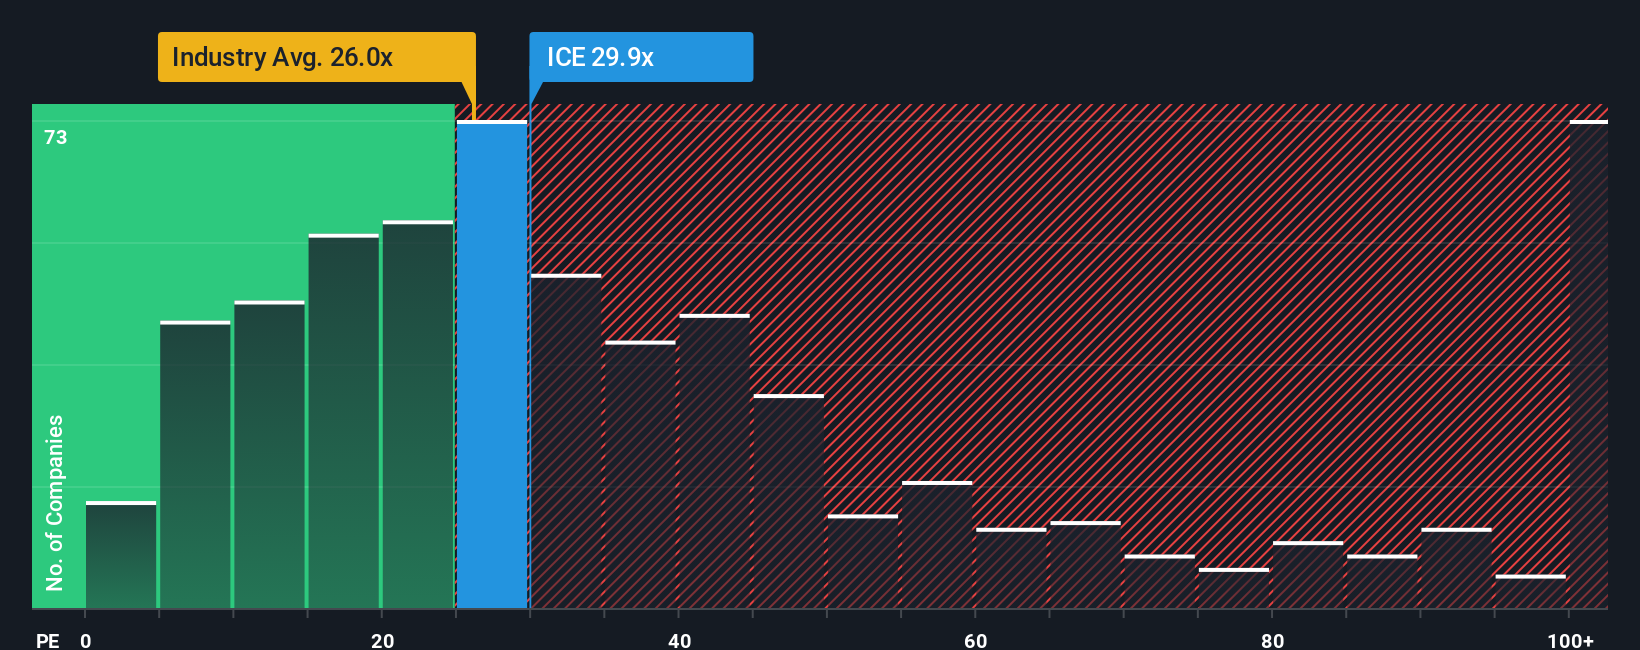Select the shortest green bar at PE 0
1640x650 pixels.
(121, 555)
